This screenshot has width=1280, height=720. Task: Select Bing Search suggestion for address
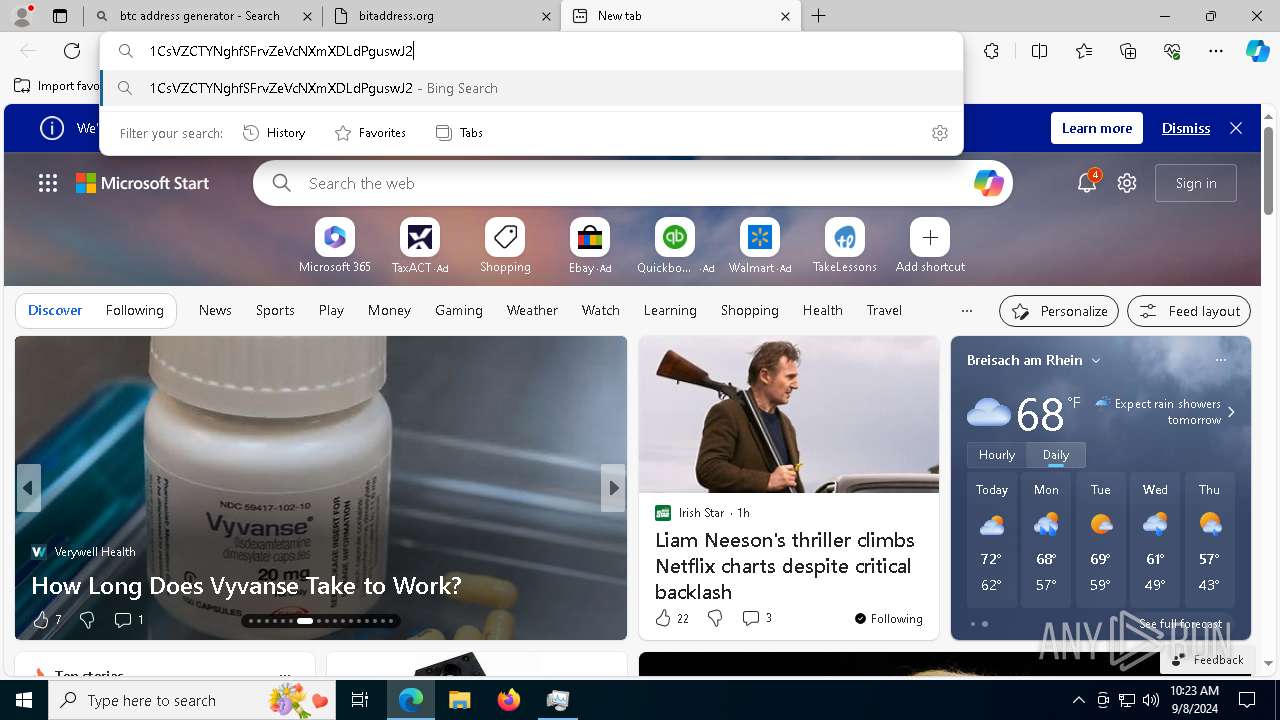coord(532,88)
